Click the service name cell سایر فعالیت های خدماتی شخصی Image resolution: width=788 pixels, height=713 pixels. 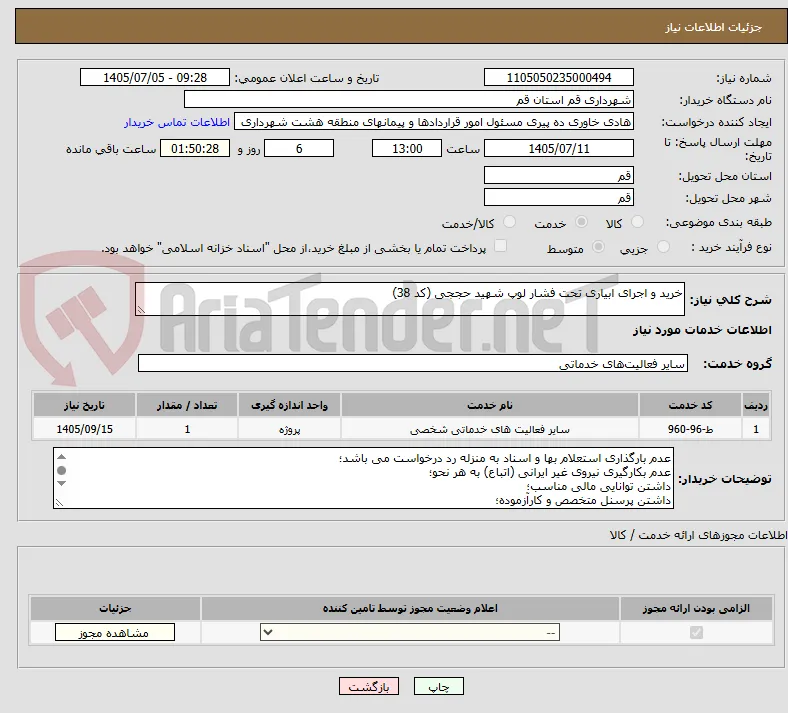point(490,429)
